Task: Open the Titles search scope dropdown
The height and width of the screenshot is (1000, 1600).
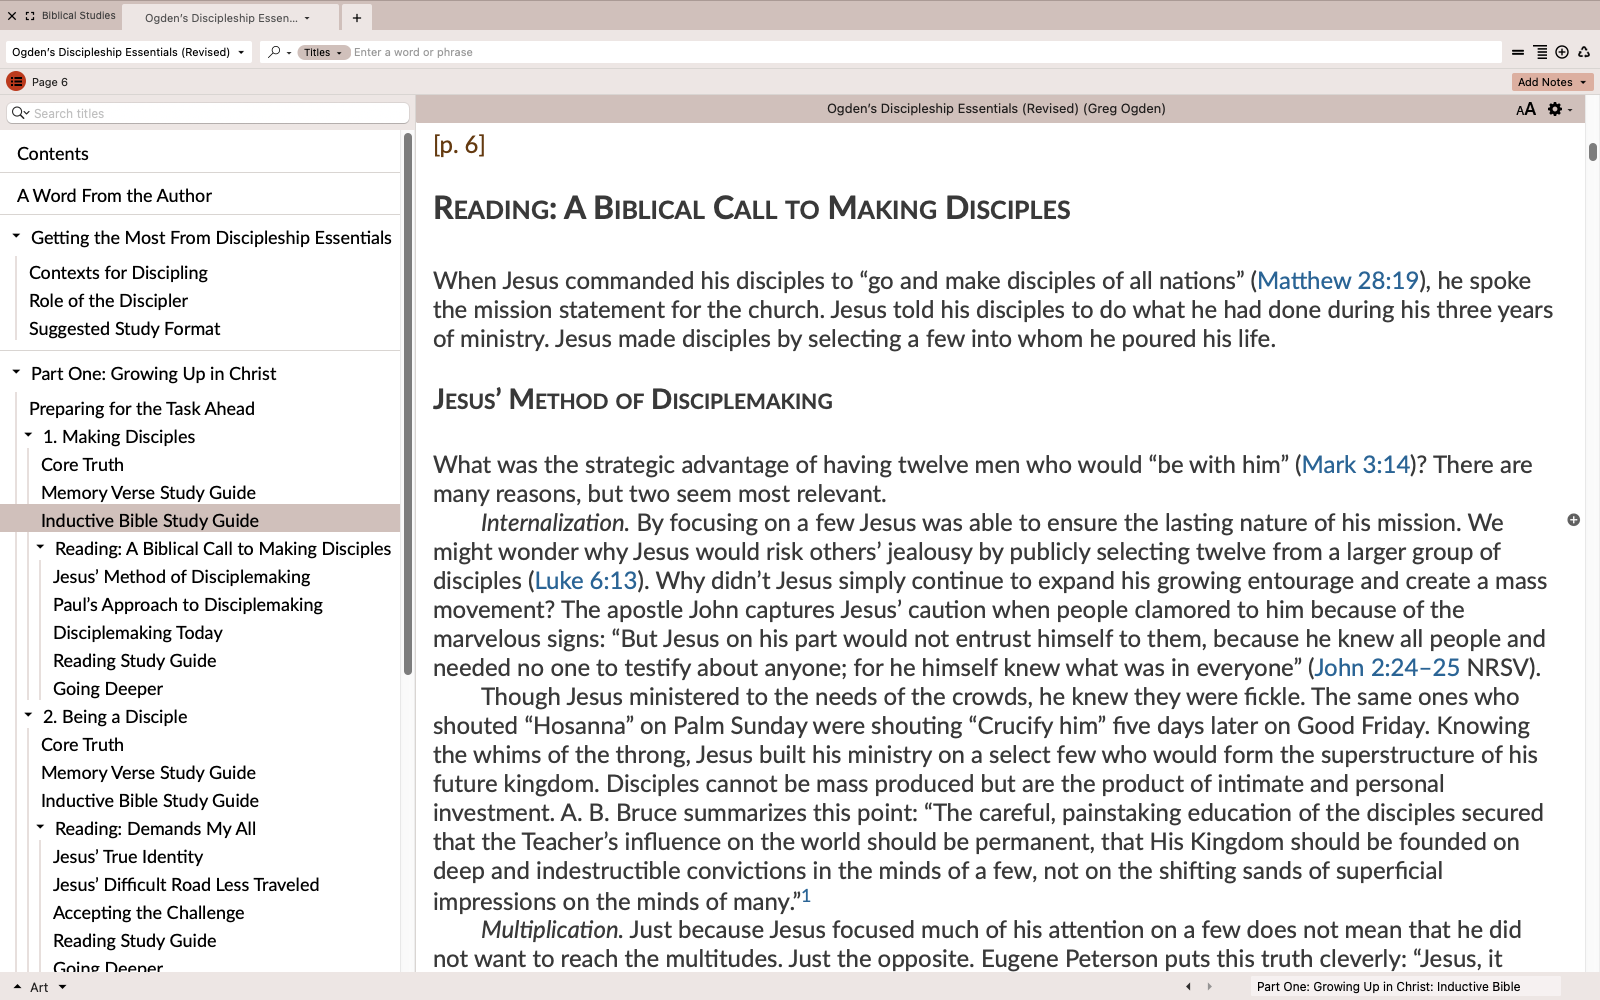Action: 323,52
